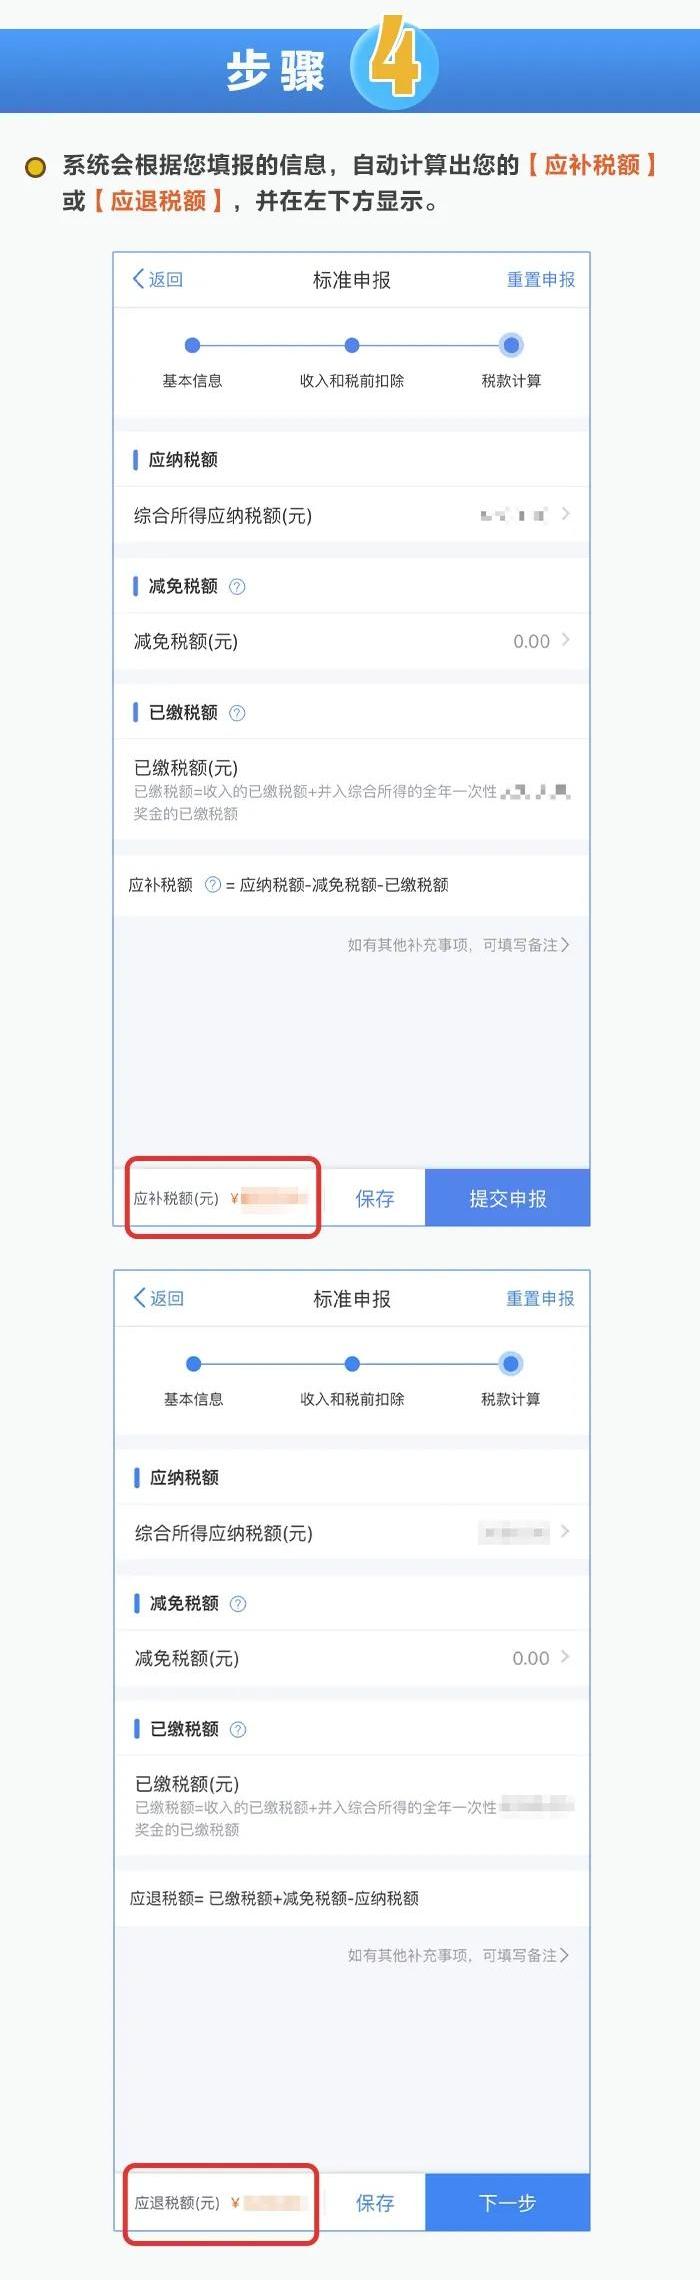Open help icon beside 已缴税额 in lower screen

[x=238, y=1730]
